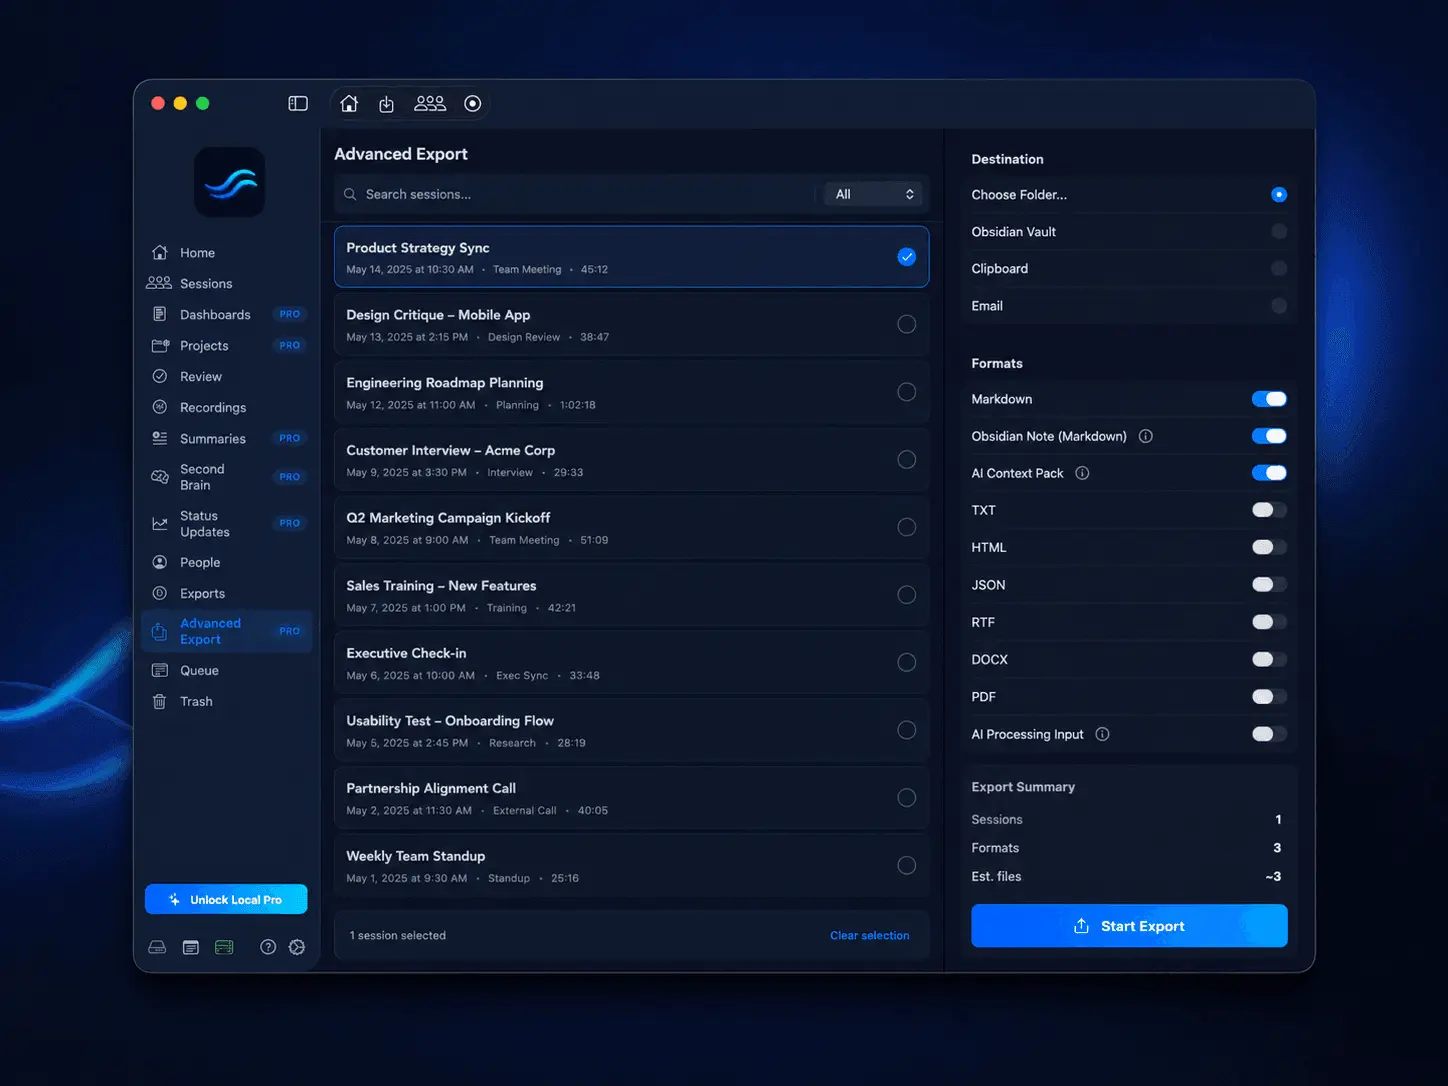
Task: Enable the HTML format toggle
Action: click(x=1269, y=547)
